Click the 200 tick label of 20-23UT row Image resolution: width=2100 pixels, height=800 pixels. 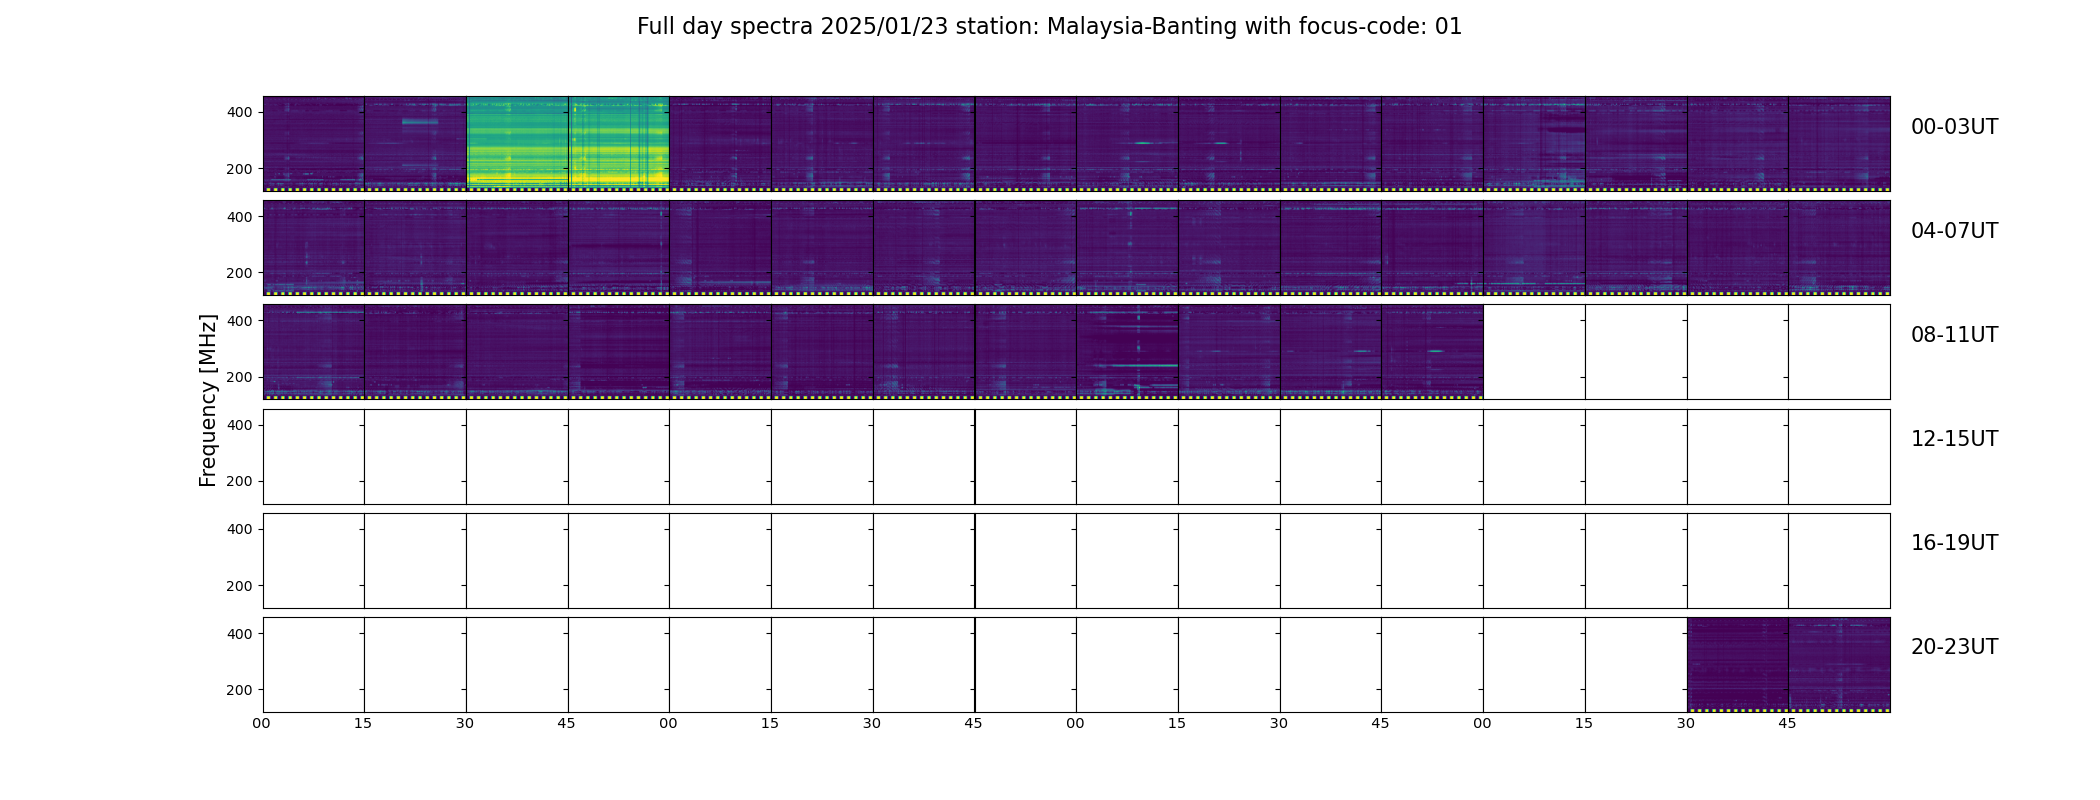pyautogui.click(x=240, y=690)
